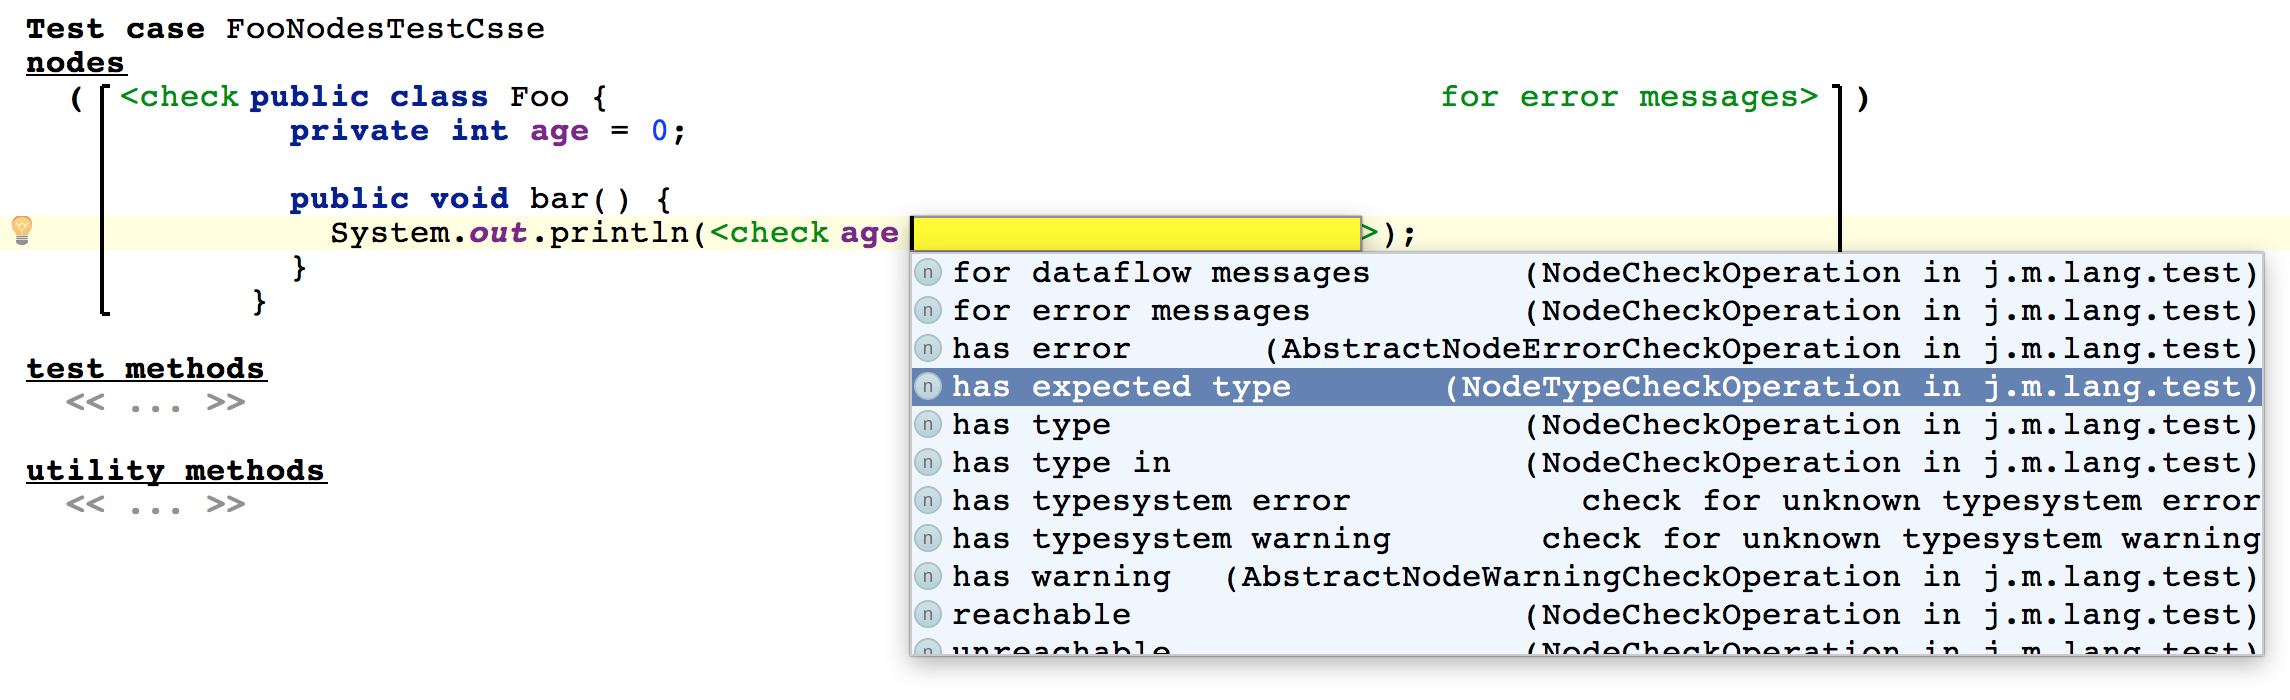Screen dimensions: 2290x700
Task: Click node icon beside 'has typesystem error'
Action: pos(928,500)
